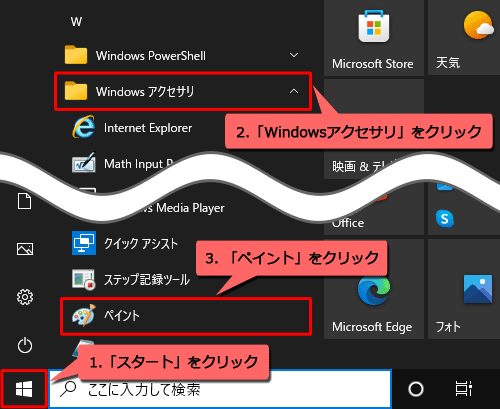Click the search box on taskbar
This screenshot has width=500, height=409.
coord(220,389)
